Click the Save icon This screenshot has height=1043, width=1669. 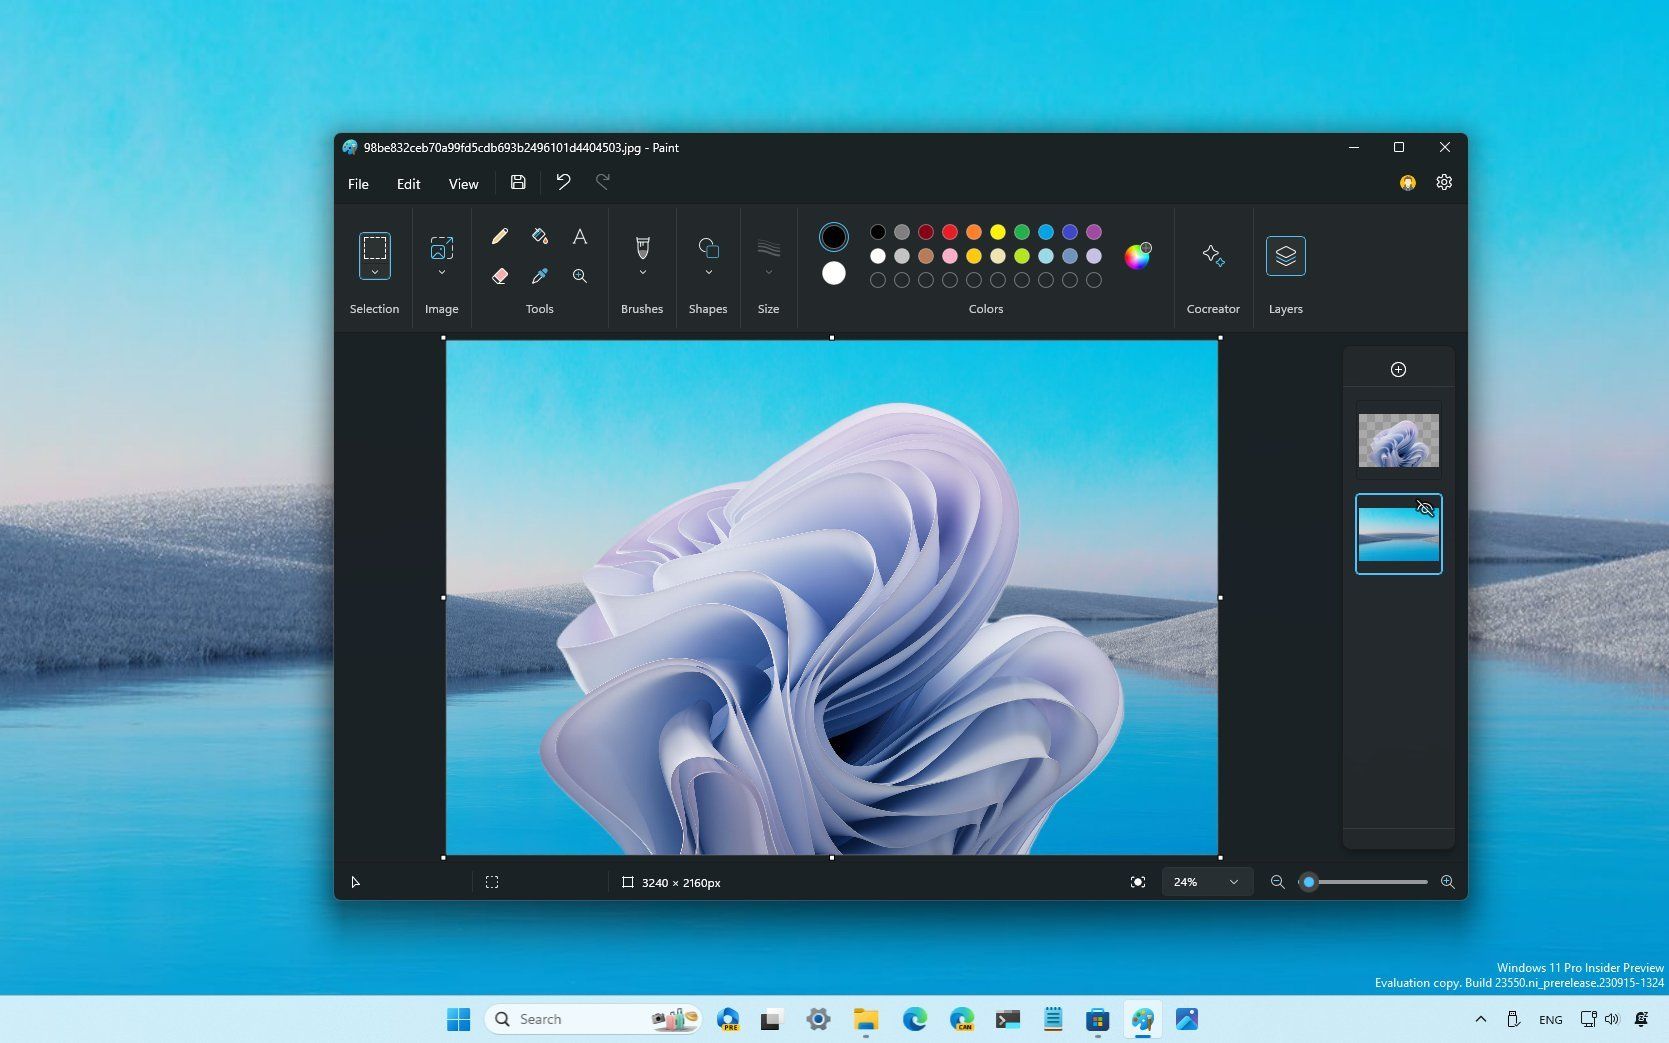click(x=517, y=183)
